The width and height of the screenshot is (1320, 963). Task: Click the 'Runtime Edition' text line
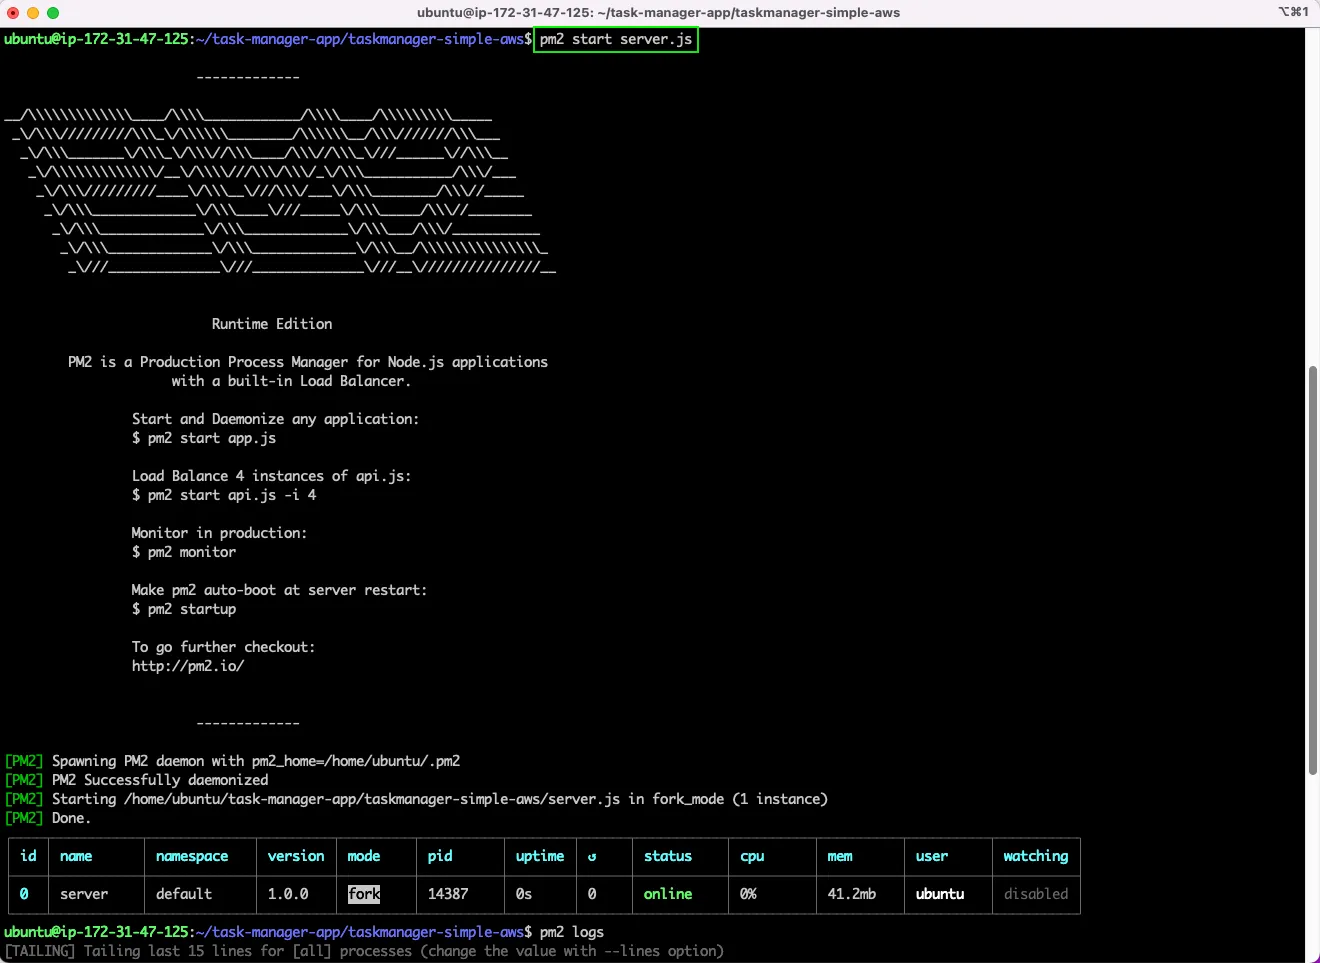tap(272, 324)
